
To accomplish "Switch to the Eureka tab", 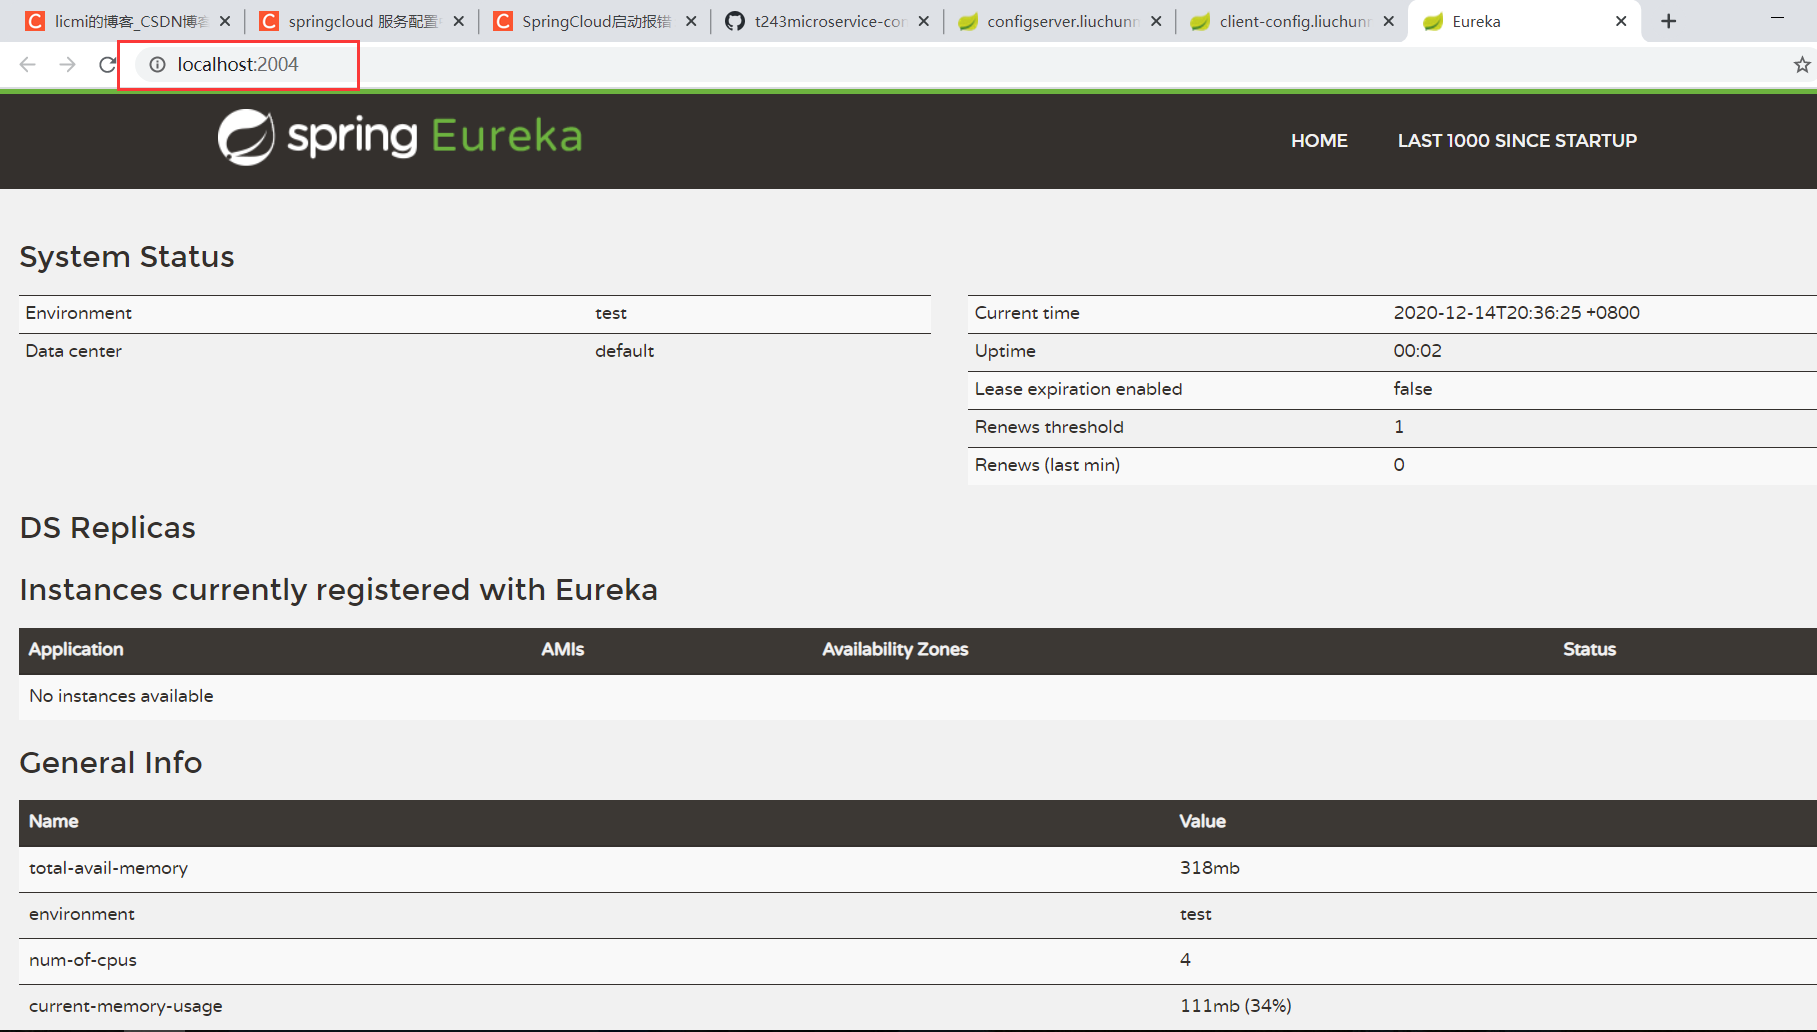I will (1490, 20).
